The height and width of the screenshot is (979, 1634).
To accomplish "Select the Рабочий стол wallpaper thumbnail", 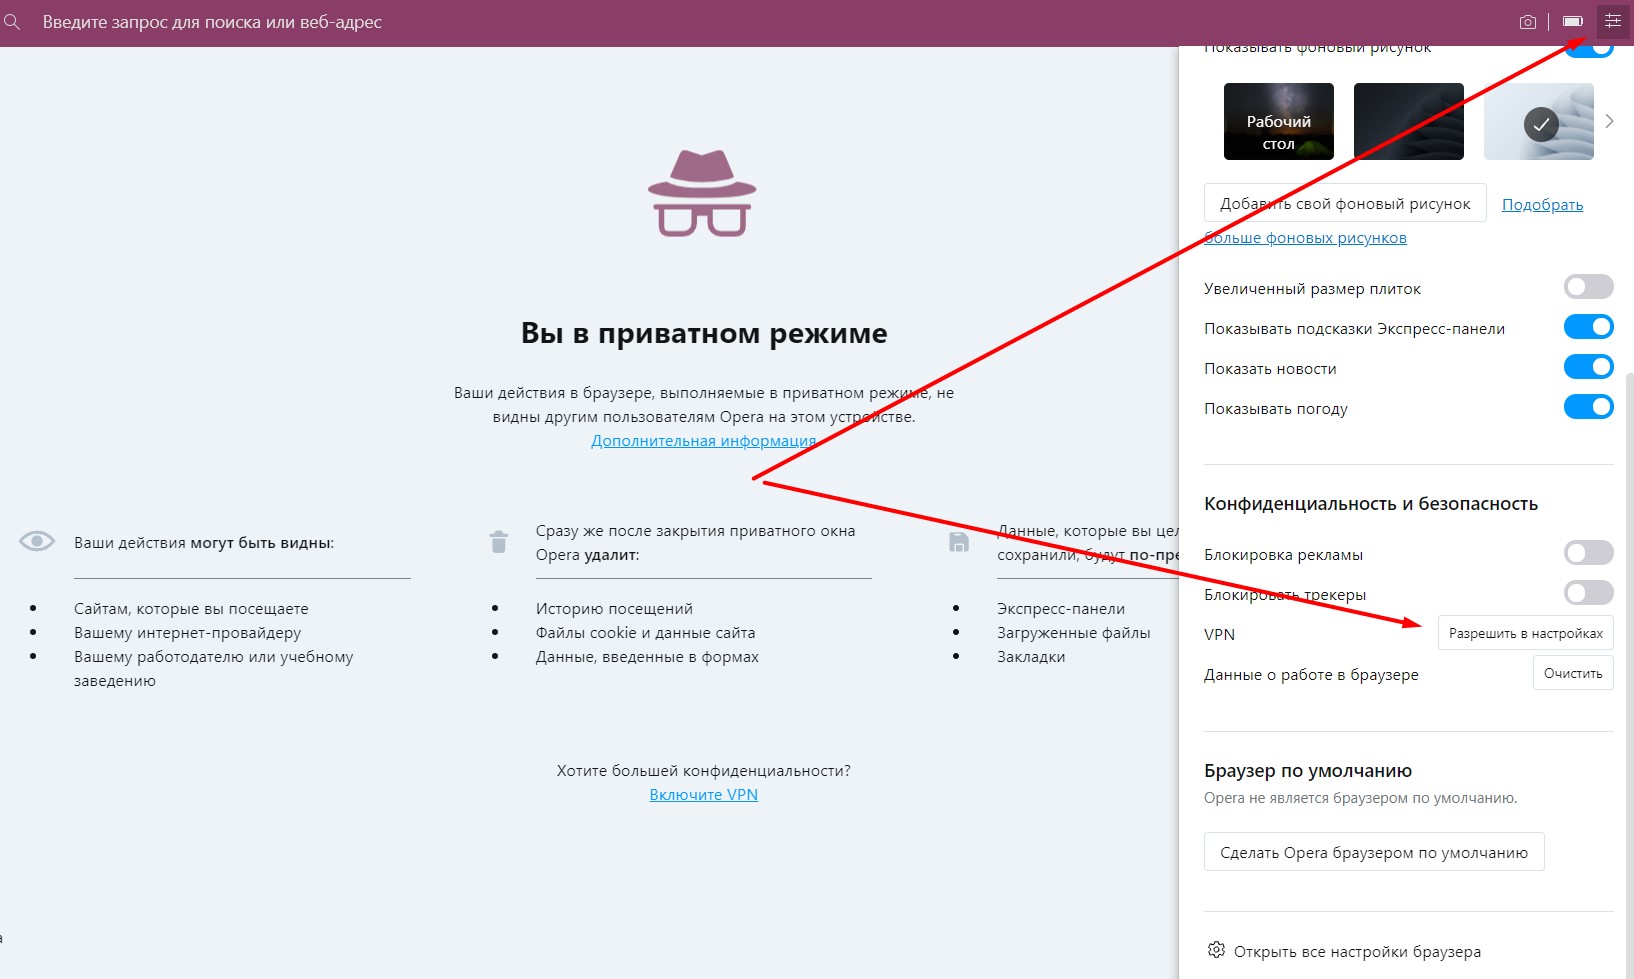I will point(1279,121).
